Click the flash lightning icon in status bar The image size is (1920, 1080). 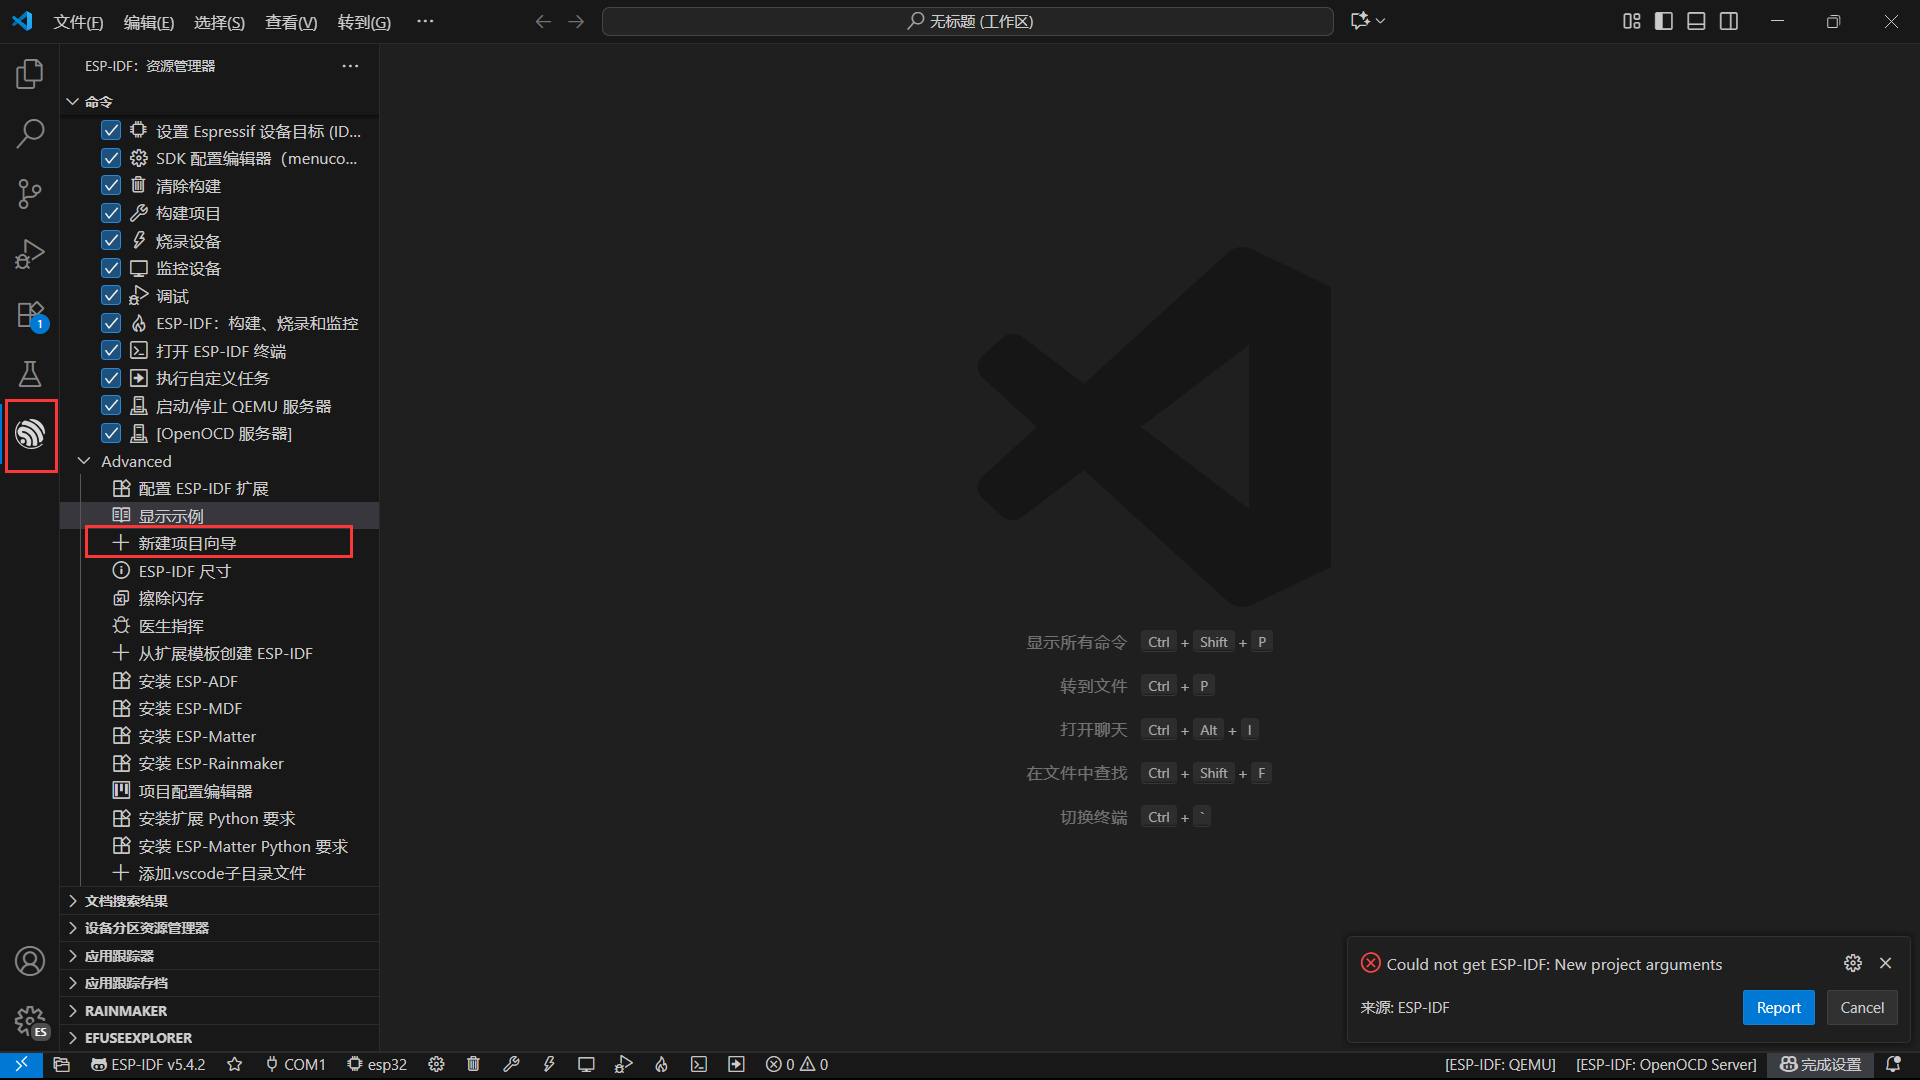click(x=549, y=1065)
